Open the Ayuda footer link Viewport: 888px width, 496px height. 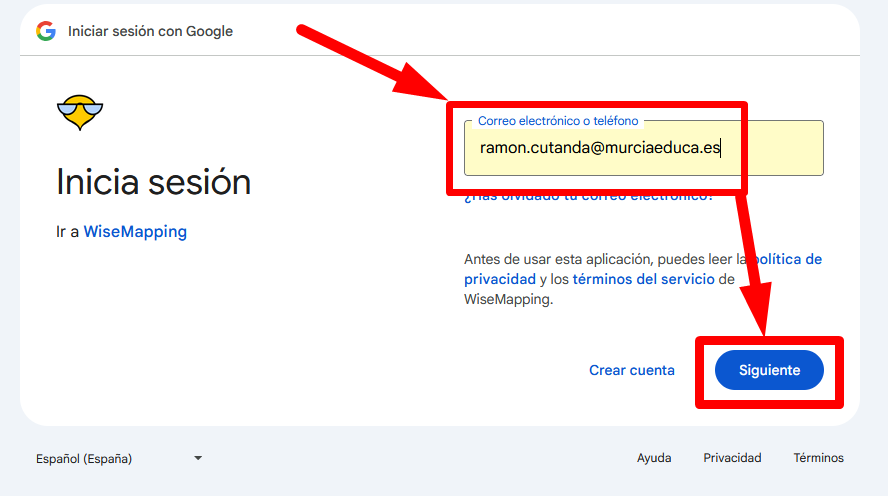tap(654, 457)
